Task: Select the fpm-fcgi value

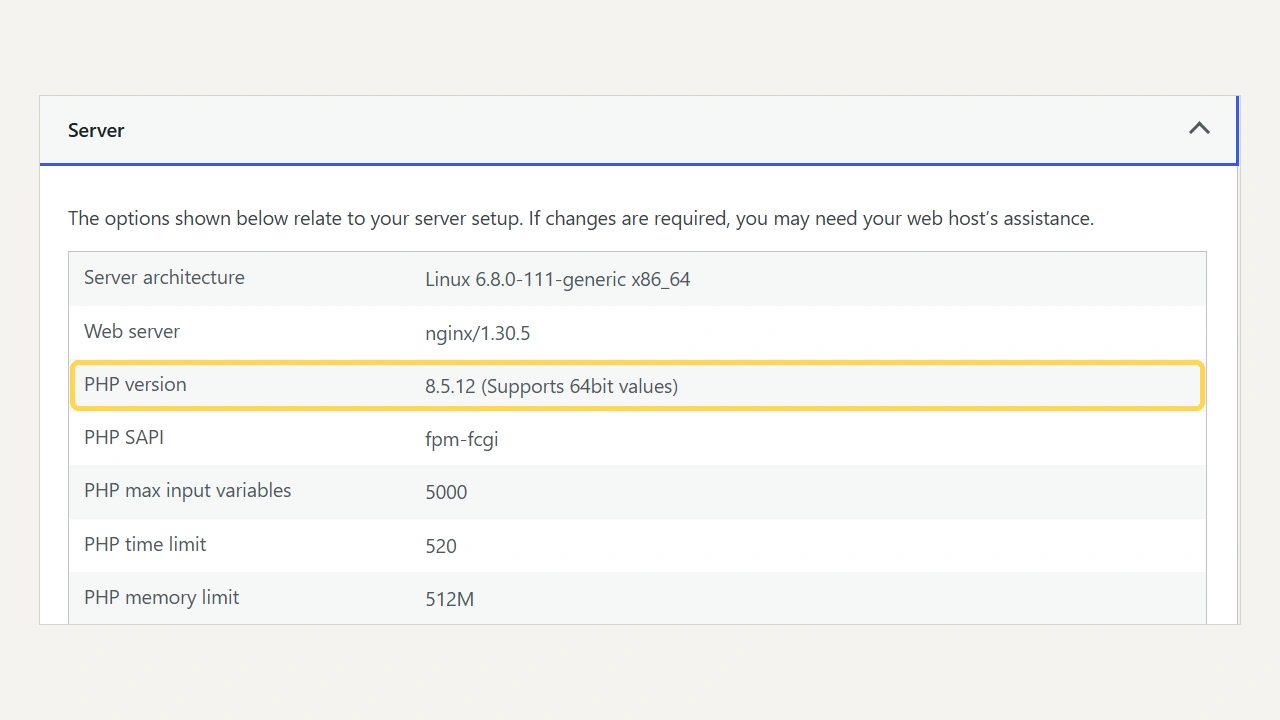Action: tap(461, 440)
